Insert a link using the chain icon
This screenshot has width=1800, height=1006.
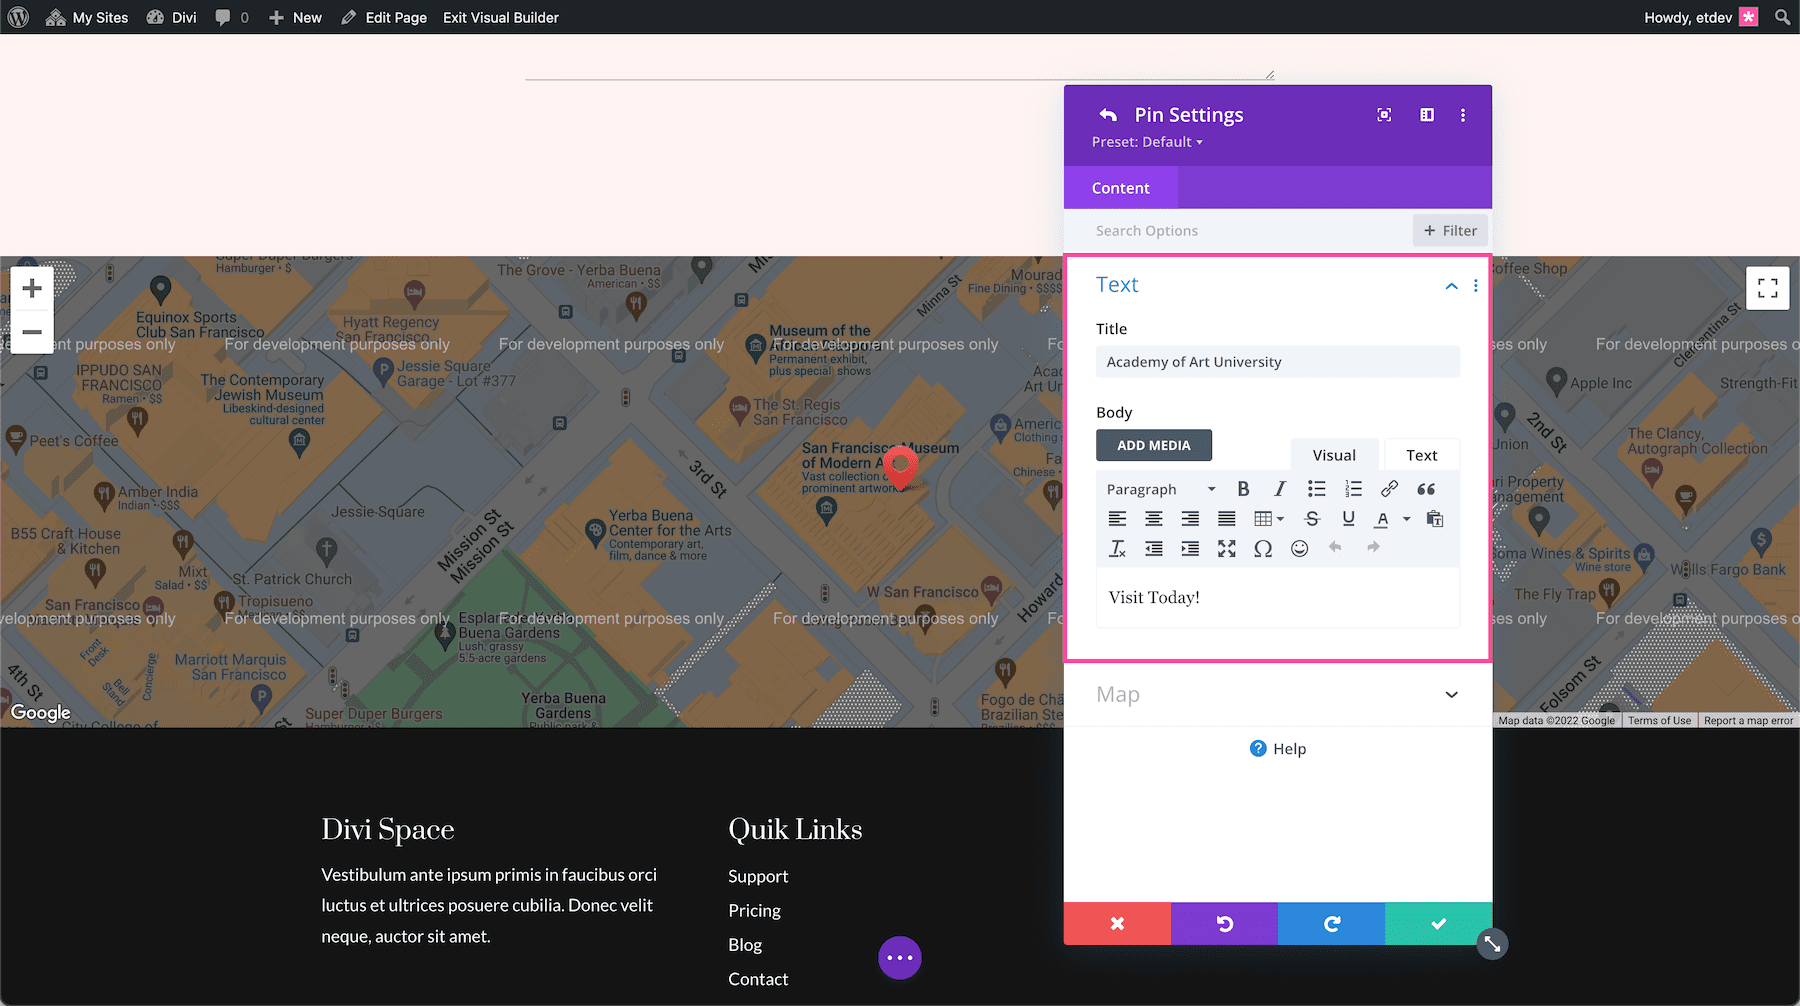[x=1389, y=489]
